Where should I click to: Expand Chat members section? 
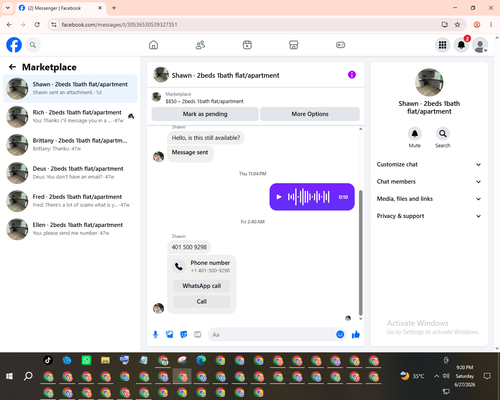pos(429,182)
